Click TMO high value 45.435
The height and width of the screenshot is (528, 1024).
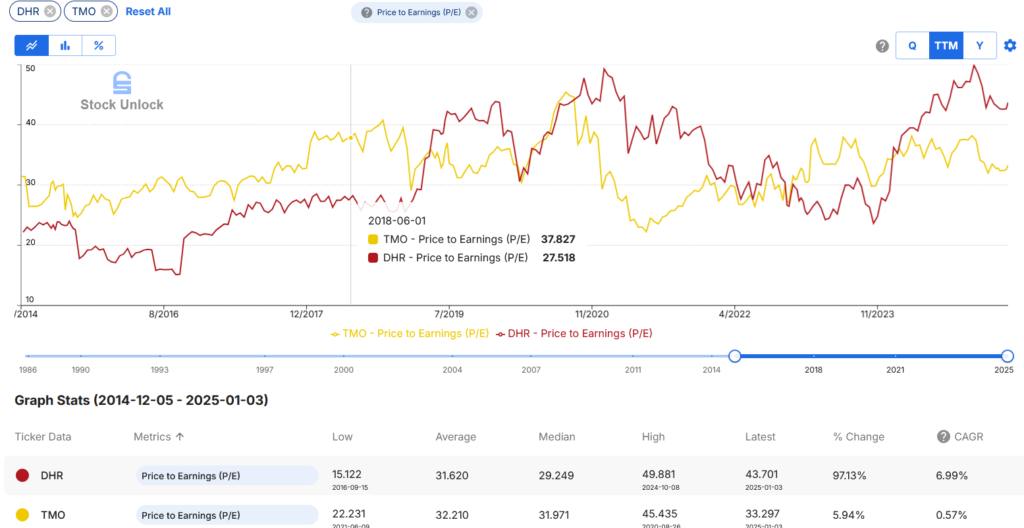658,514
